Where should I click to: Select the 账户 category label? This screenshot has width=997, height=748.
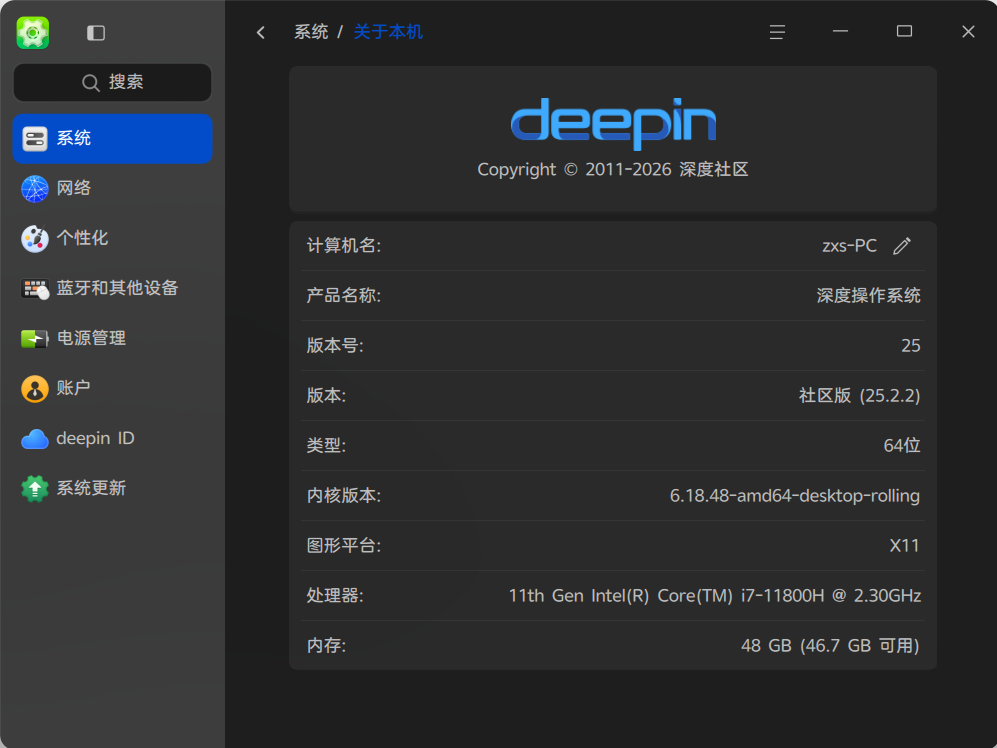(73, 388)
